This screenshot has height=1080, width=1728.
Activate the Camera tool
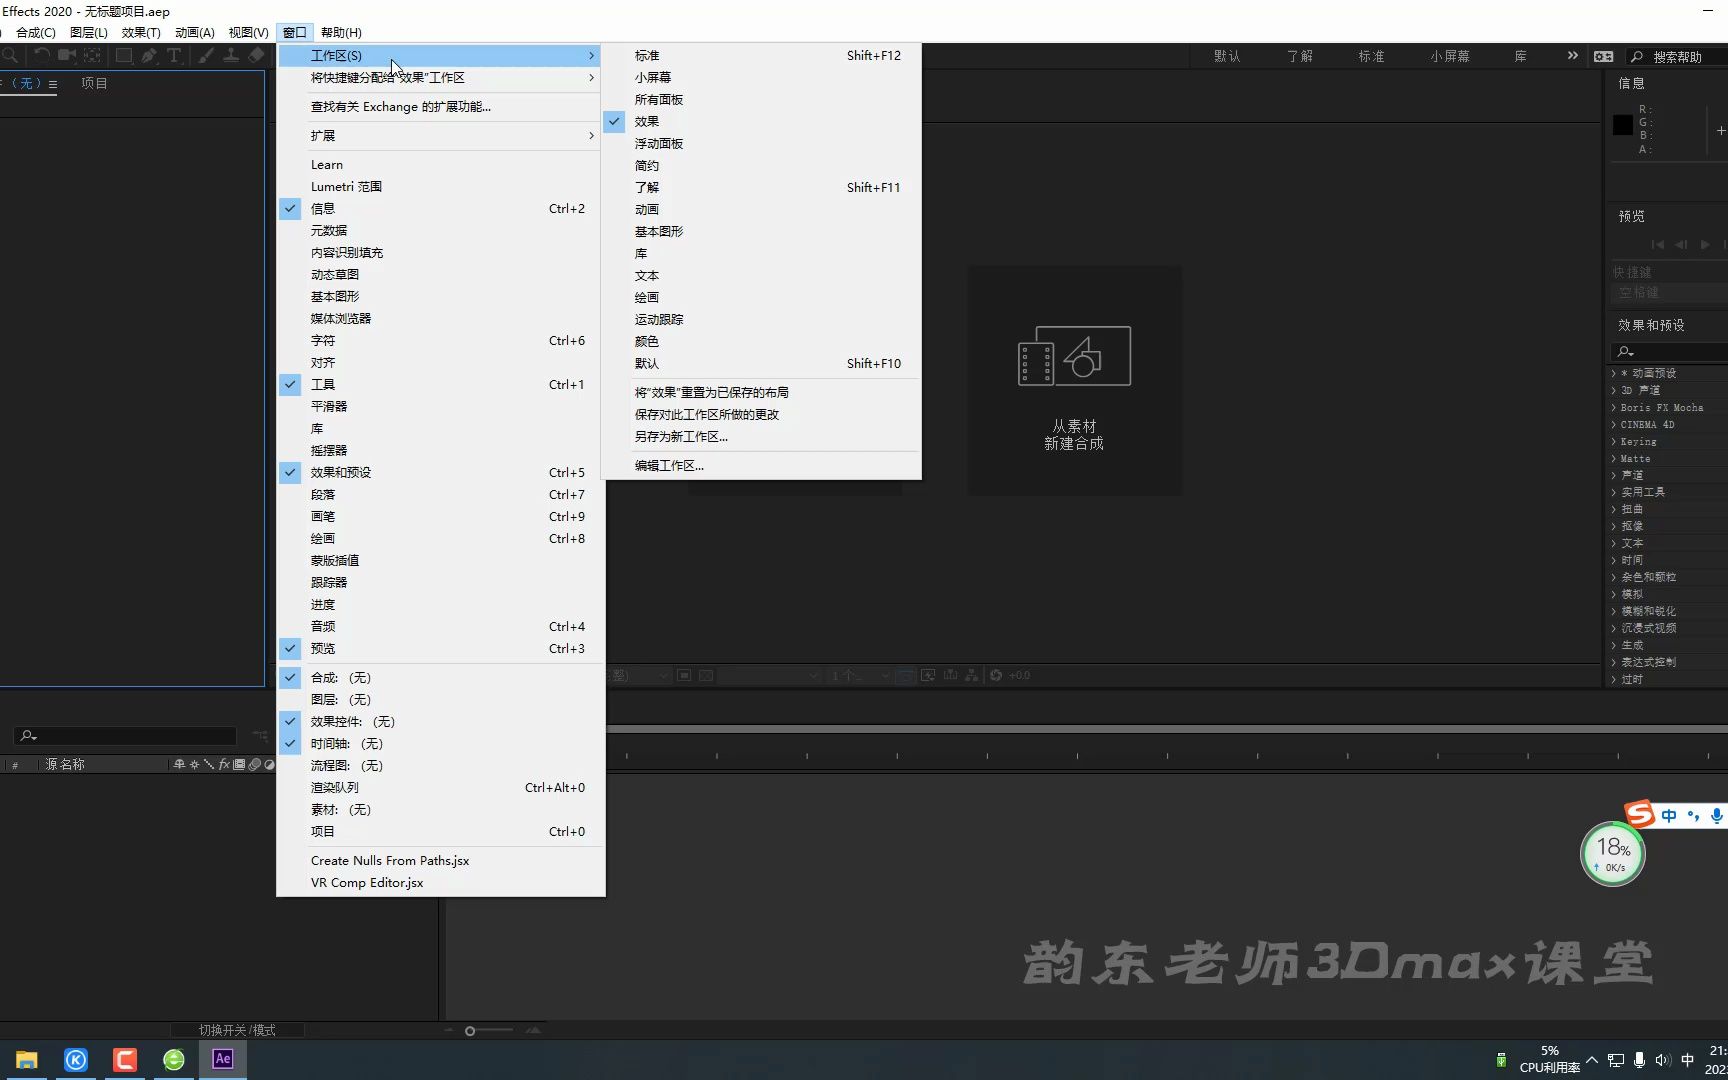(x=67, y=55)
